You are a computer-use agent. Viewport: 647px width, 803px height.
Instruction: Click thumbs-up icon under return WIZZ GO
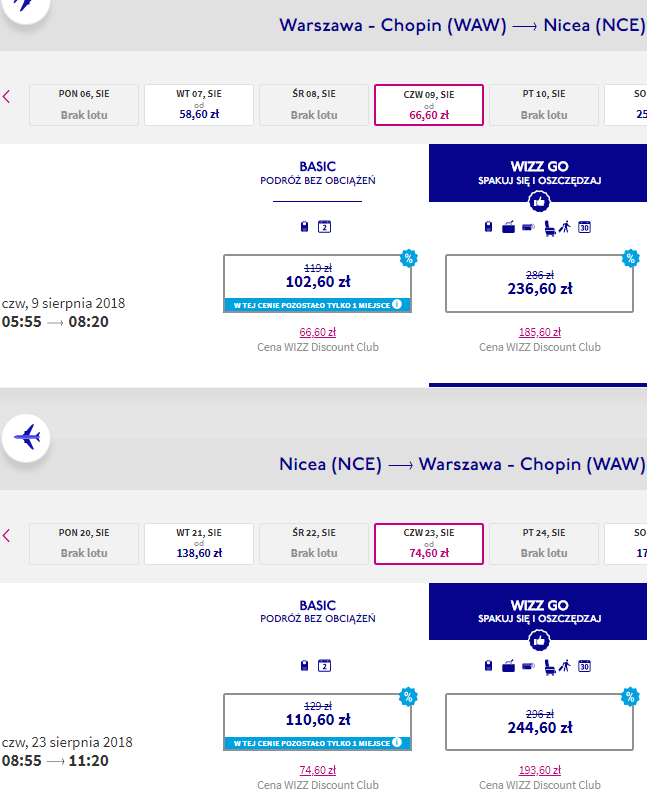(539, 640)
